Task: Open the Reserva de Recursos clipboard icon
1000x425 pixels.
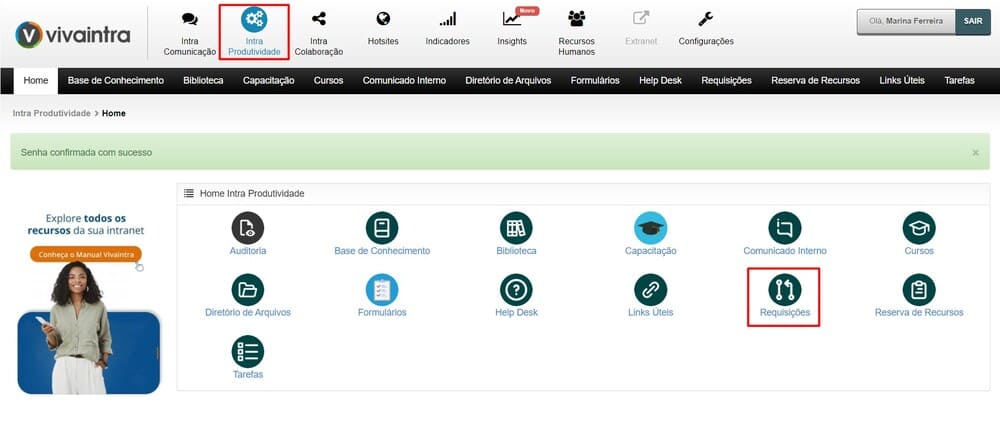Action: [918, 290]
